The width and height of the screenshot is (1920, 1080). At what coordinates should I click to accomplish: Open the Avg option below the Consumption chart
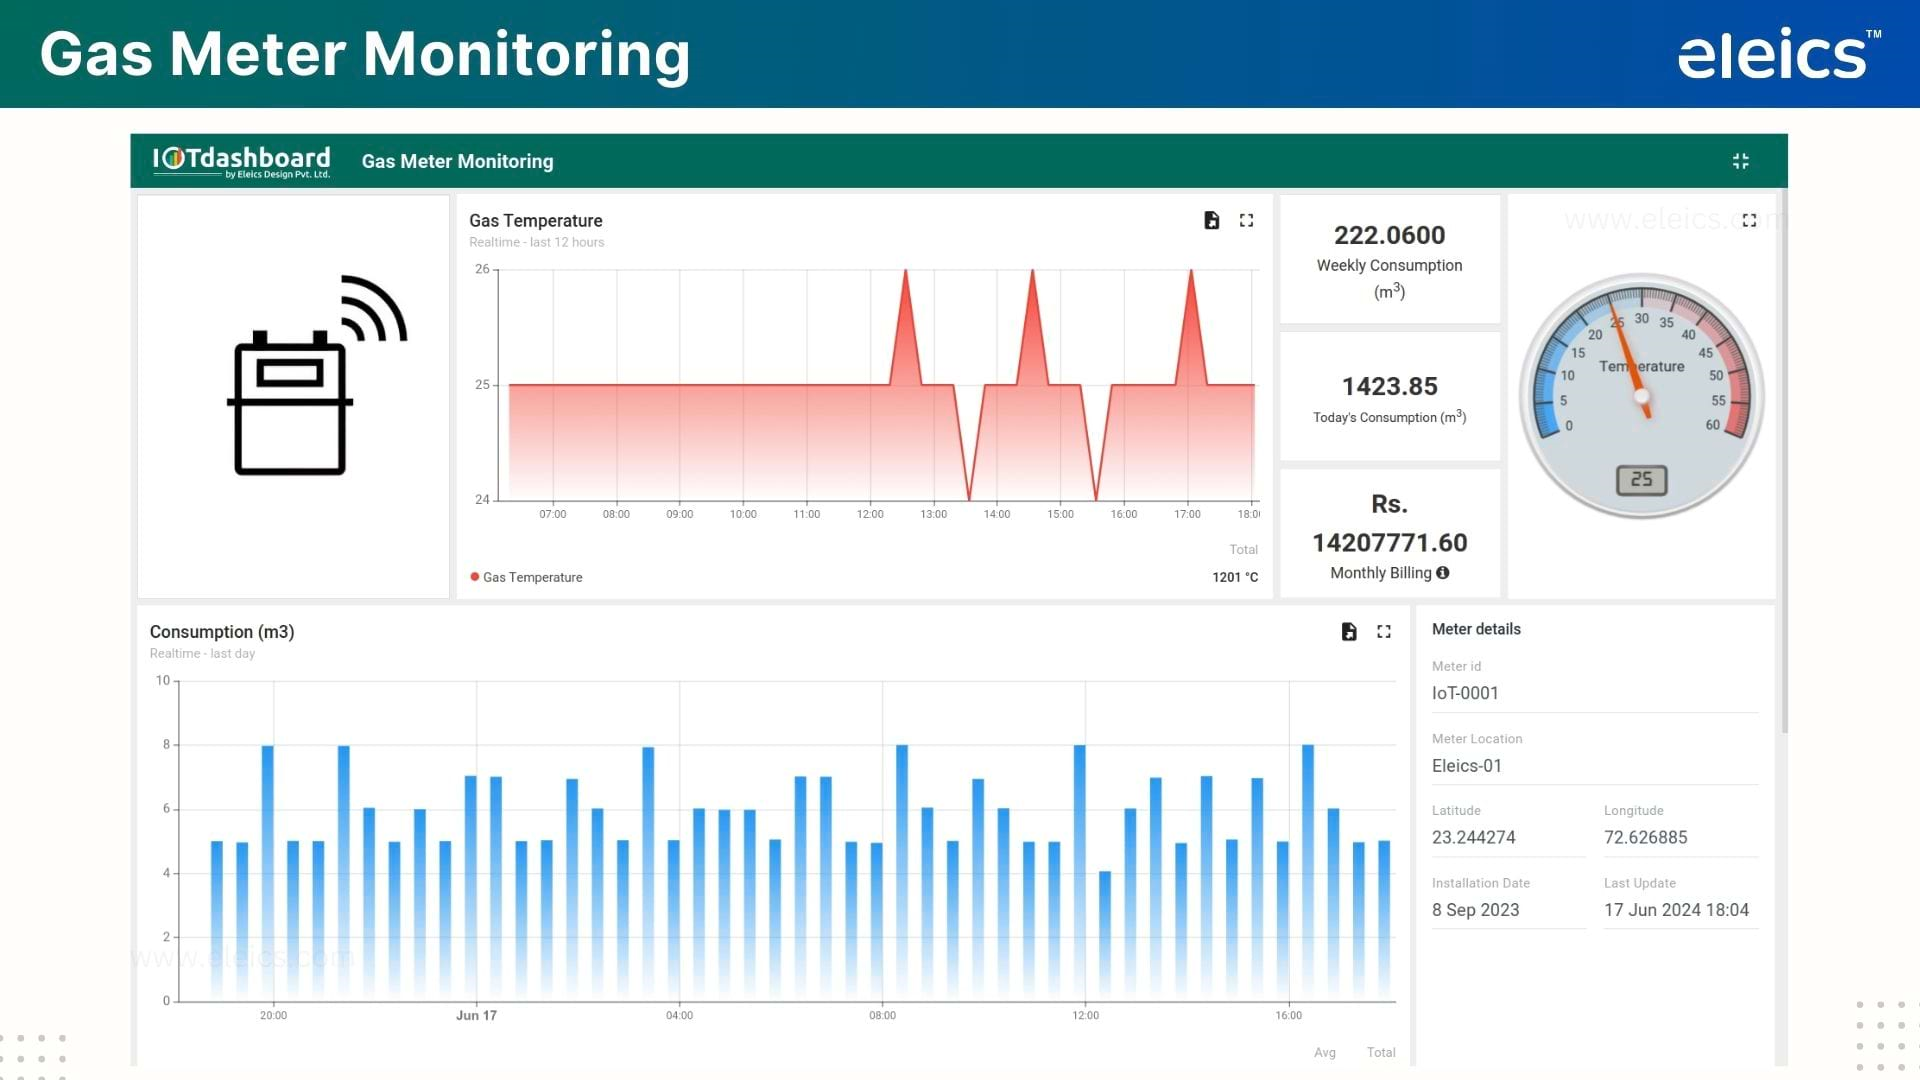tap(1325, 1053)
